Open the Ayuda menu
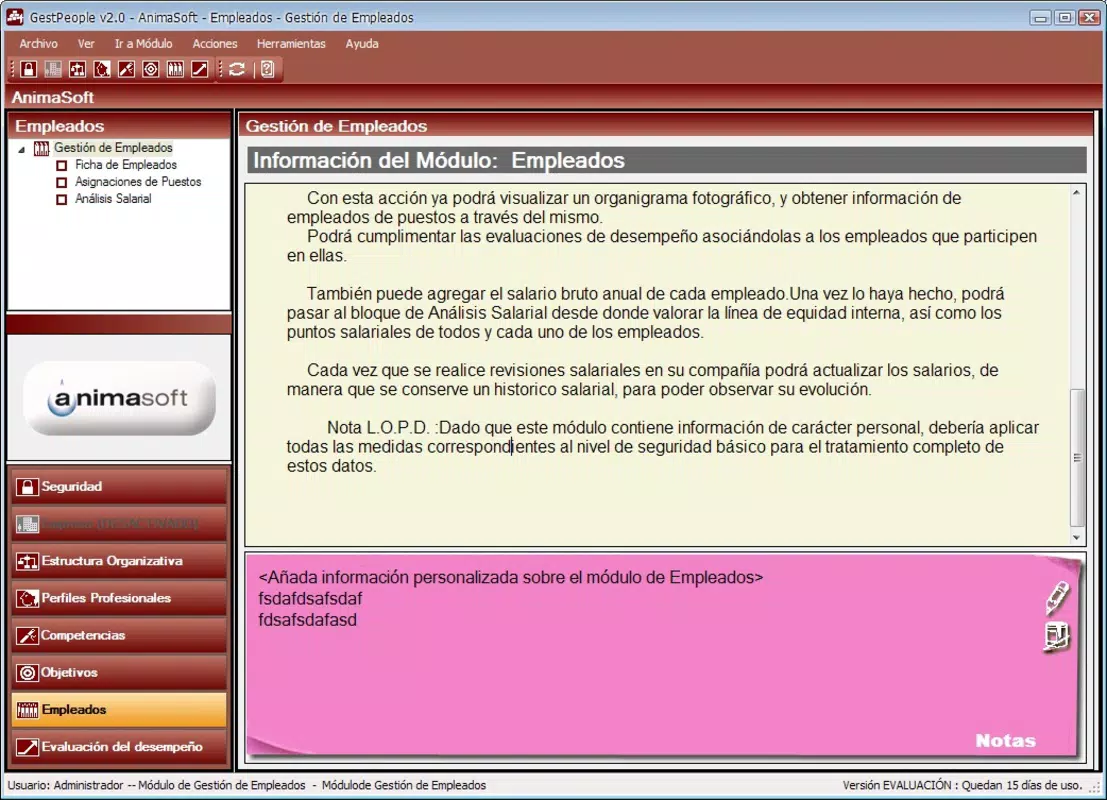1107x800 pixels. [361, 44]
